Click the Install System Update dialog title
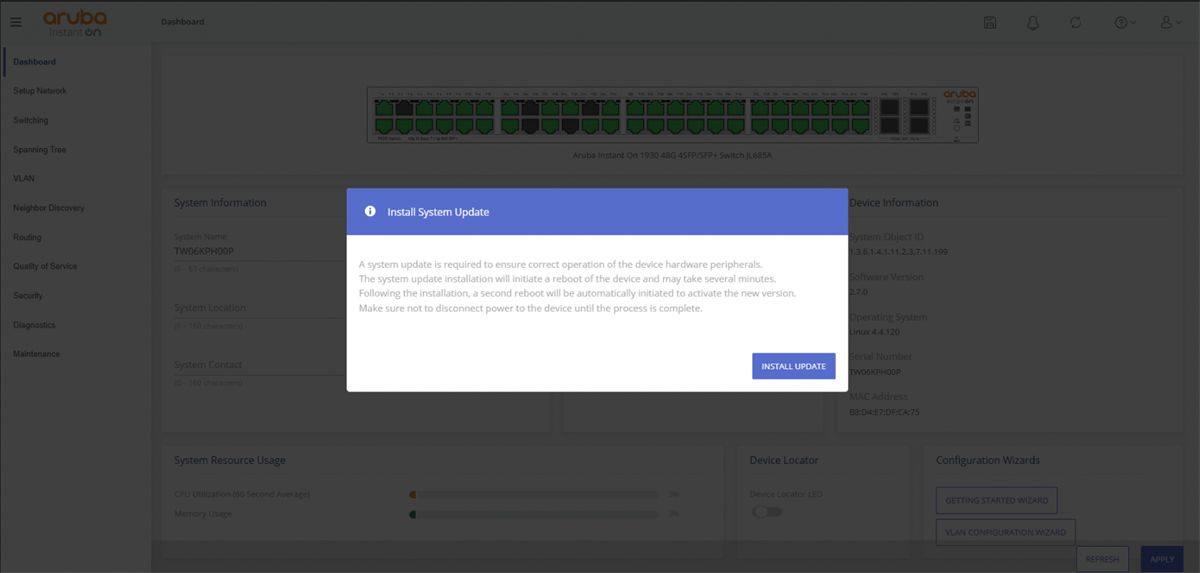 [x=438, y=212]
